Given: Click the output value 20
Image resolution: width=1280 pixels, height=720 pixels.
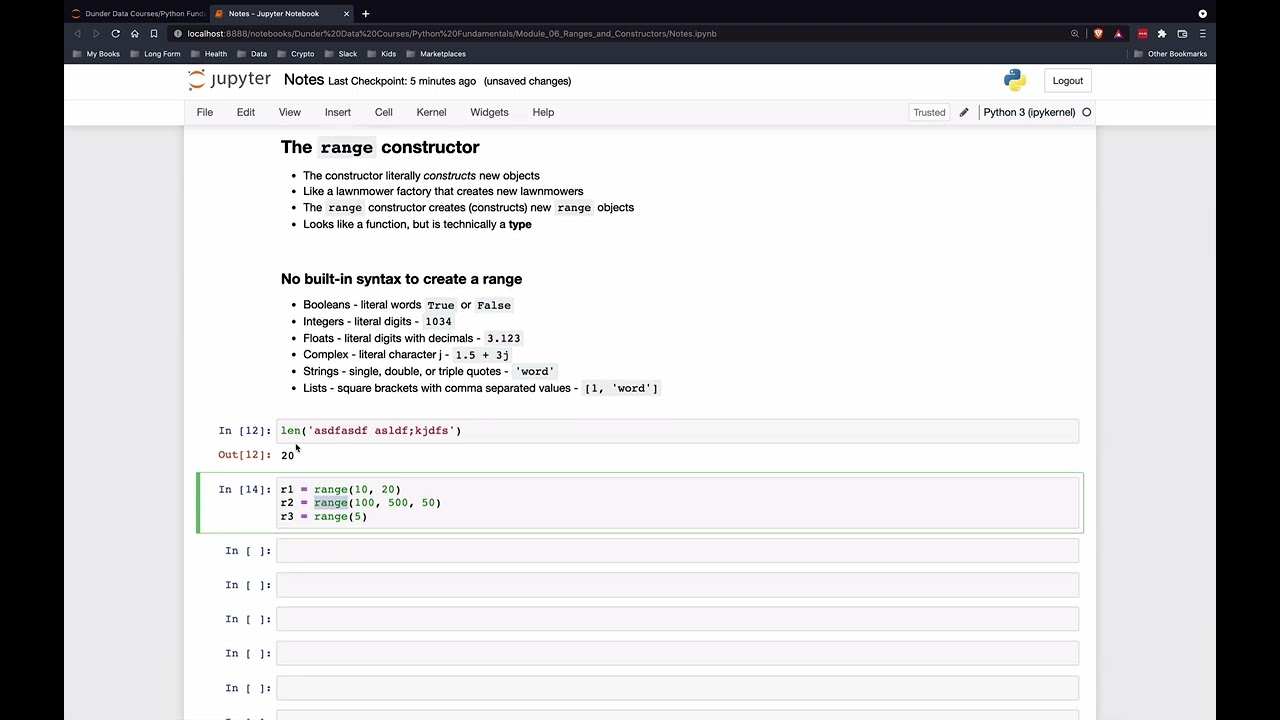Looking at the screenshot, I should pyautogui.click(x=287, y=456).
